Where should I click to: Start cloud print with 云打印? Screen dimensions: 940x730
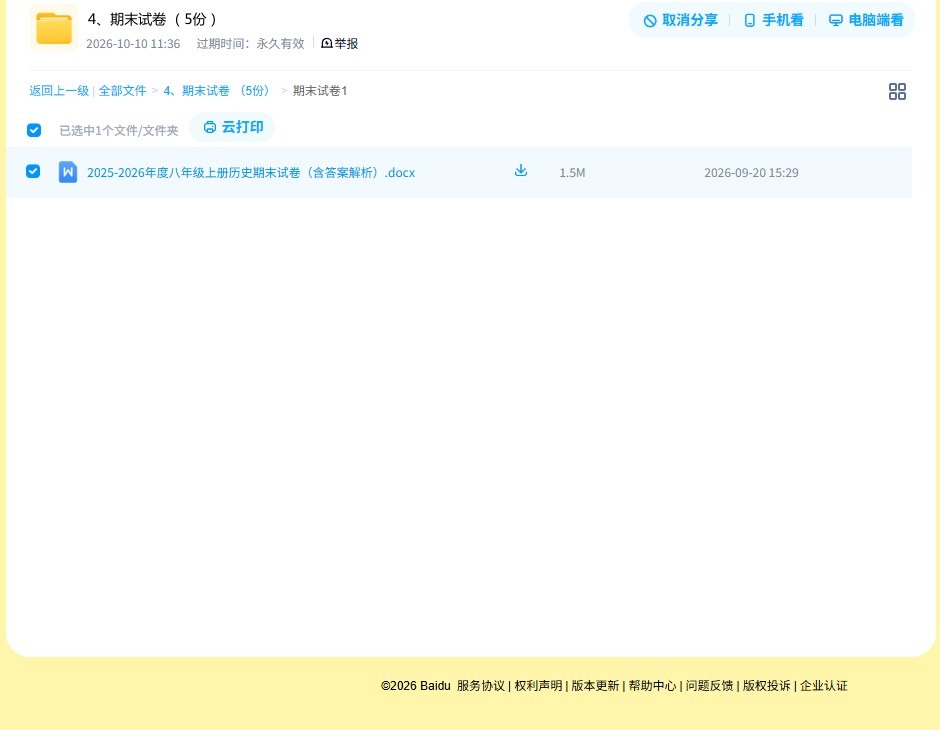233,127
